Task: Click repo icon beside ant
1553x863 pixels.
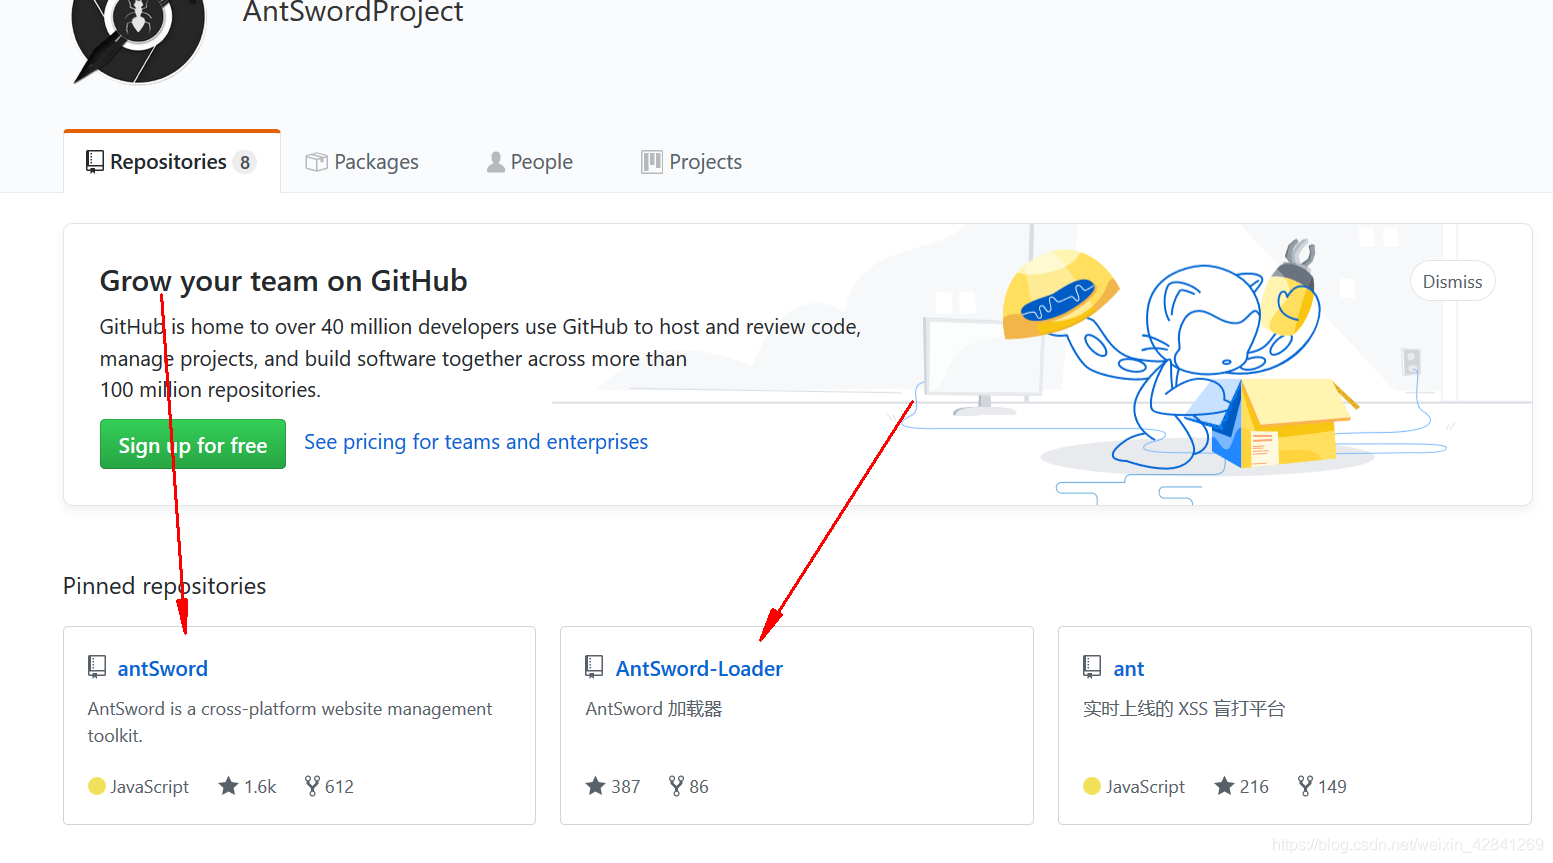Action: point(1092,667)
